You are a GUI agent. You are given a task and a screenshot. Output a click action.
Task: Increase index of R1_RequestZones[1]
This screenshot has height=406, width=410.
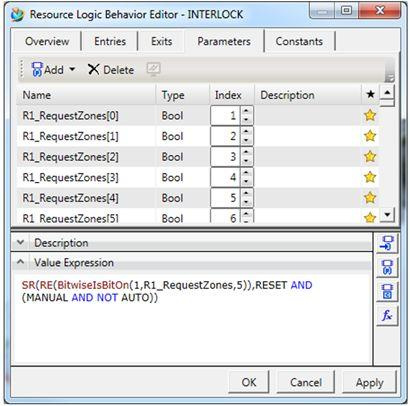click(246, 132)
